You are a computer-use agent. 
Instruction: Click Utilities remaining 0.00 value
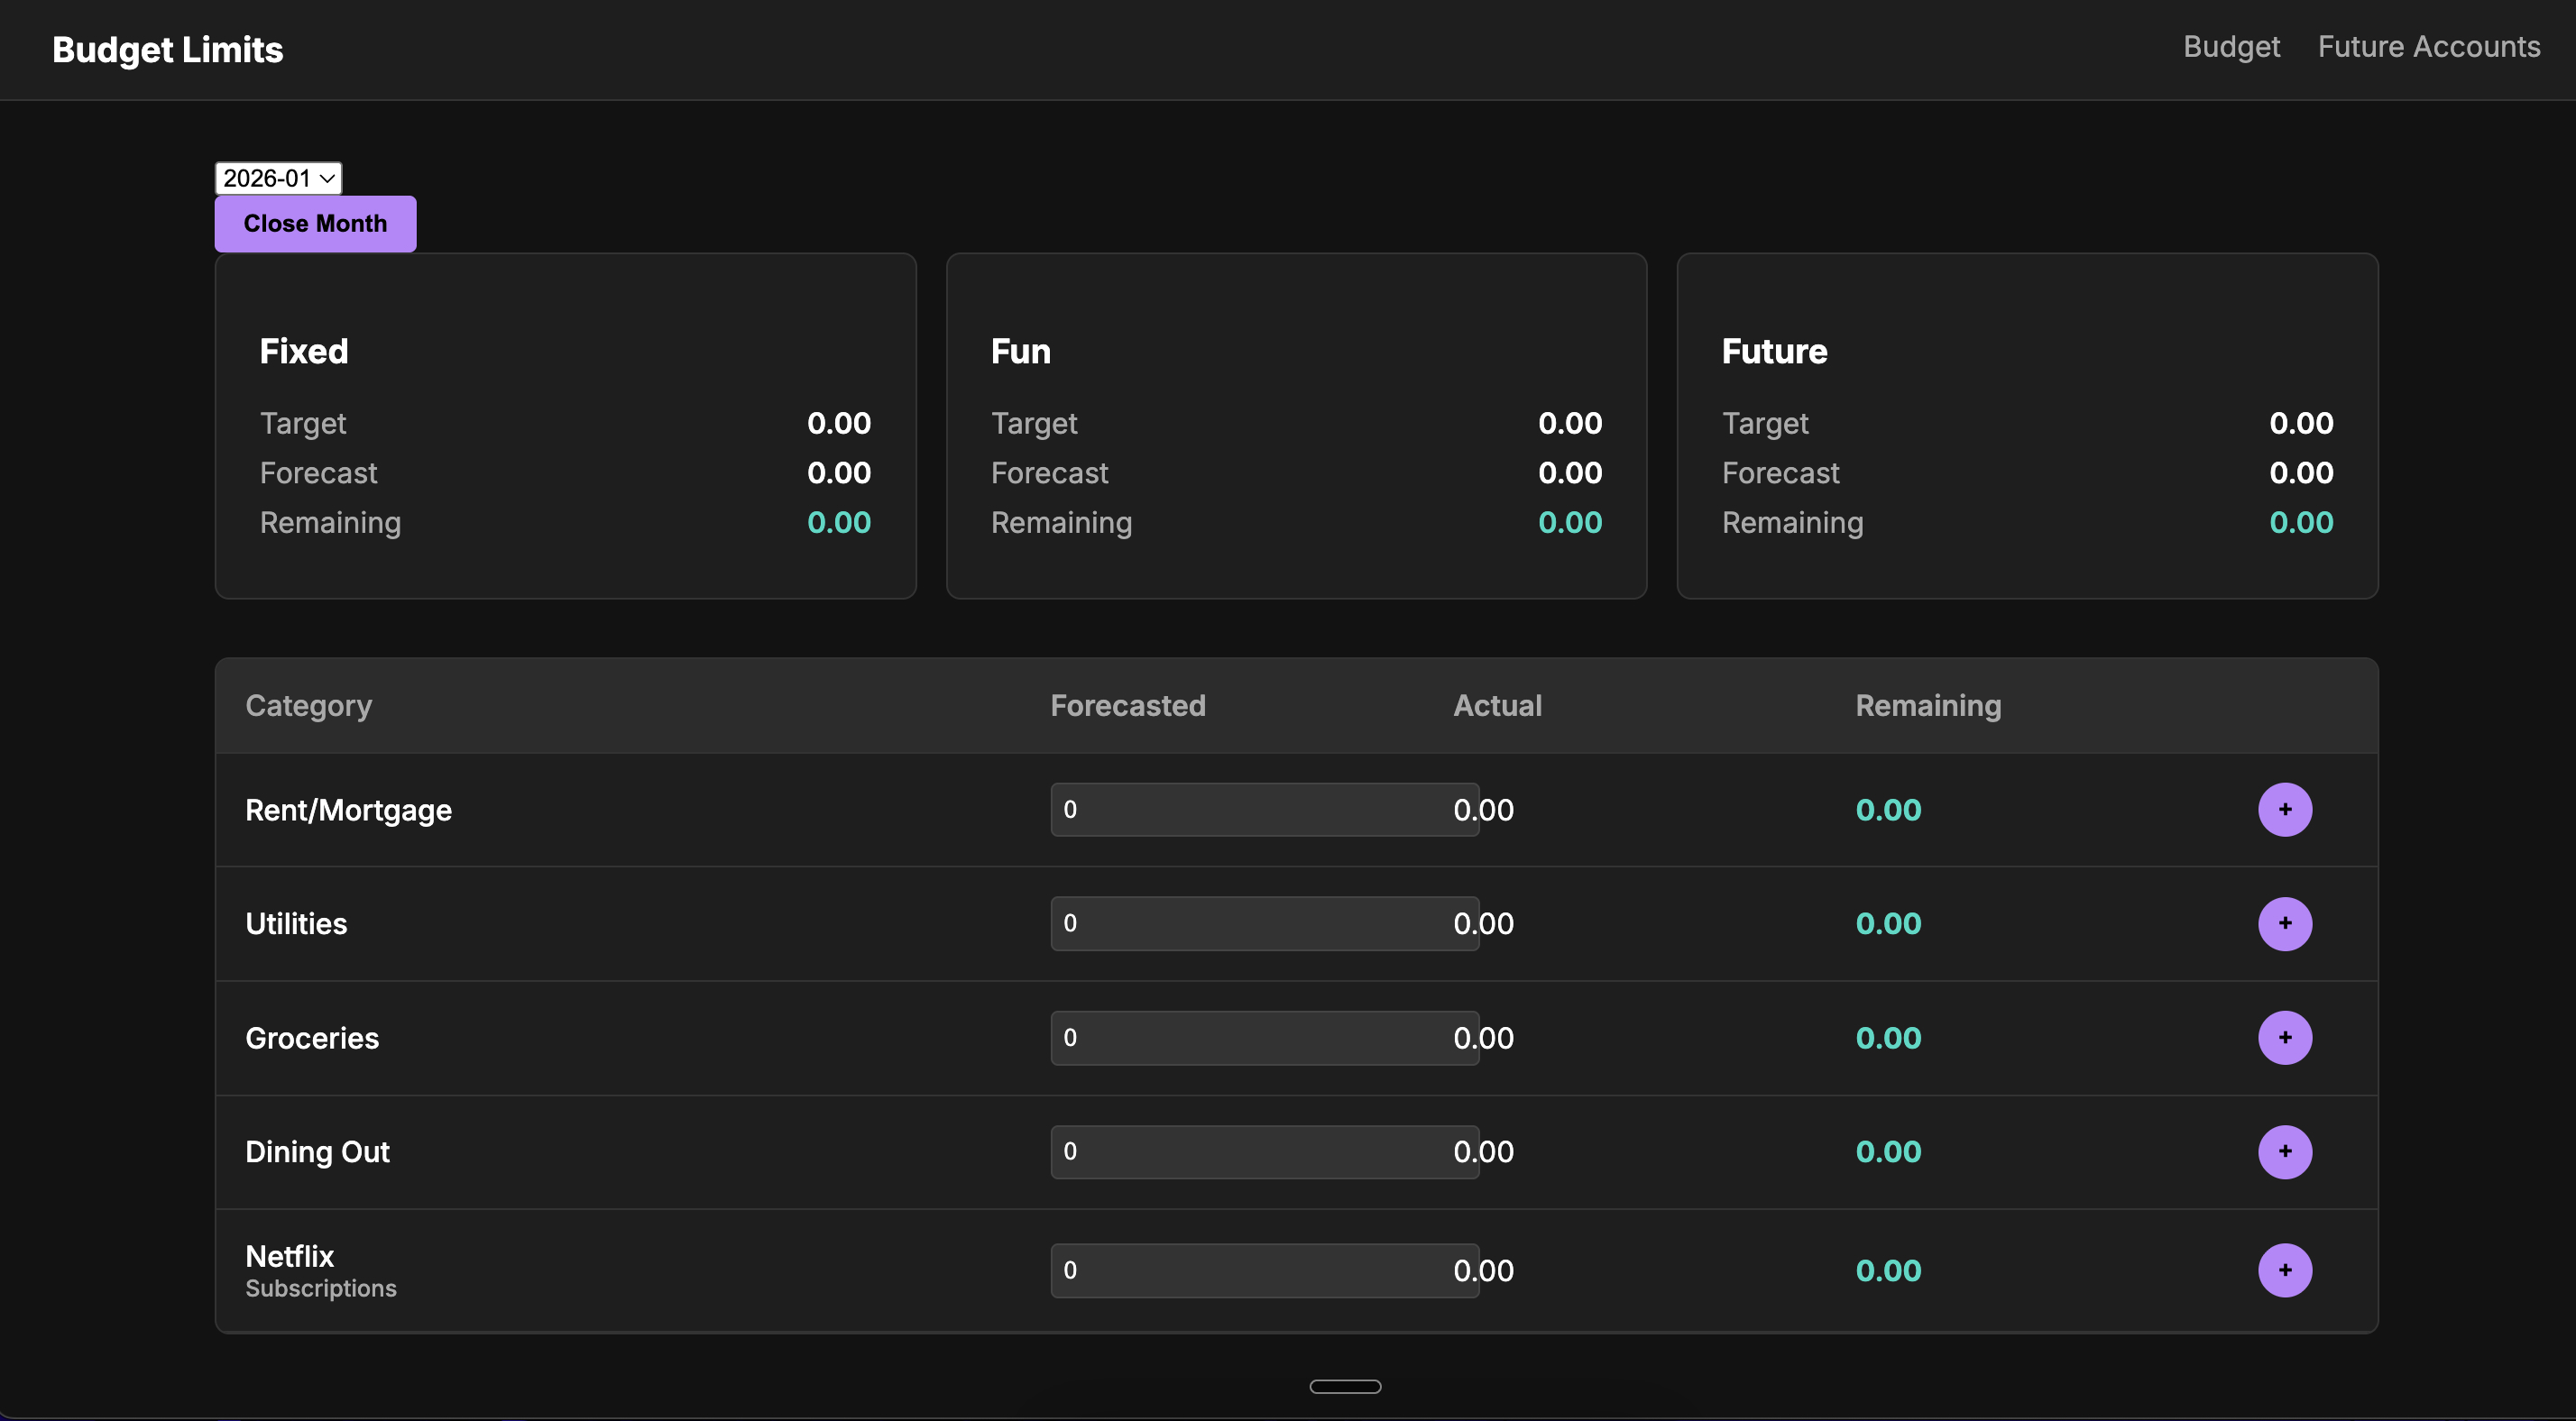(1887, 923)
